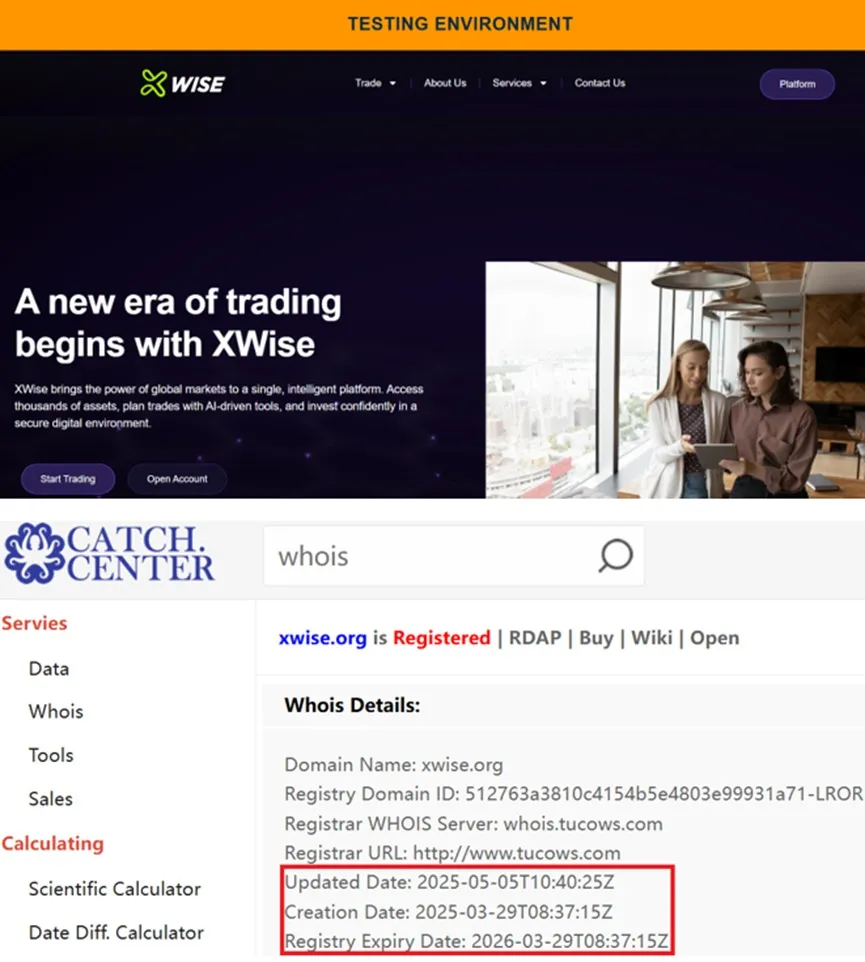Viewport: 865px width, 962px height.
Task: Click the Open link beside Wiki
Action: pos(715,638)
